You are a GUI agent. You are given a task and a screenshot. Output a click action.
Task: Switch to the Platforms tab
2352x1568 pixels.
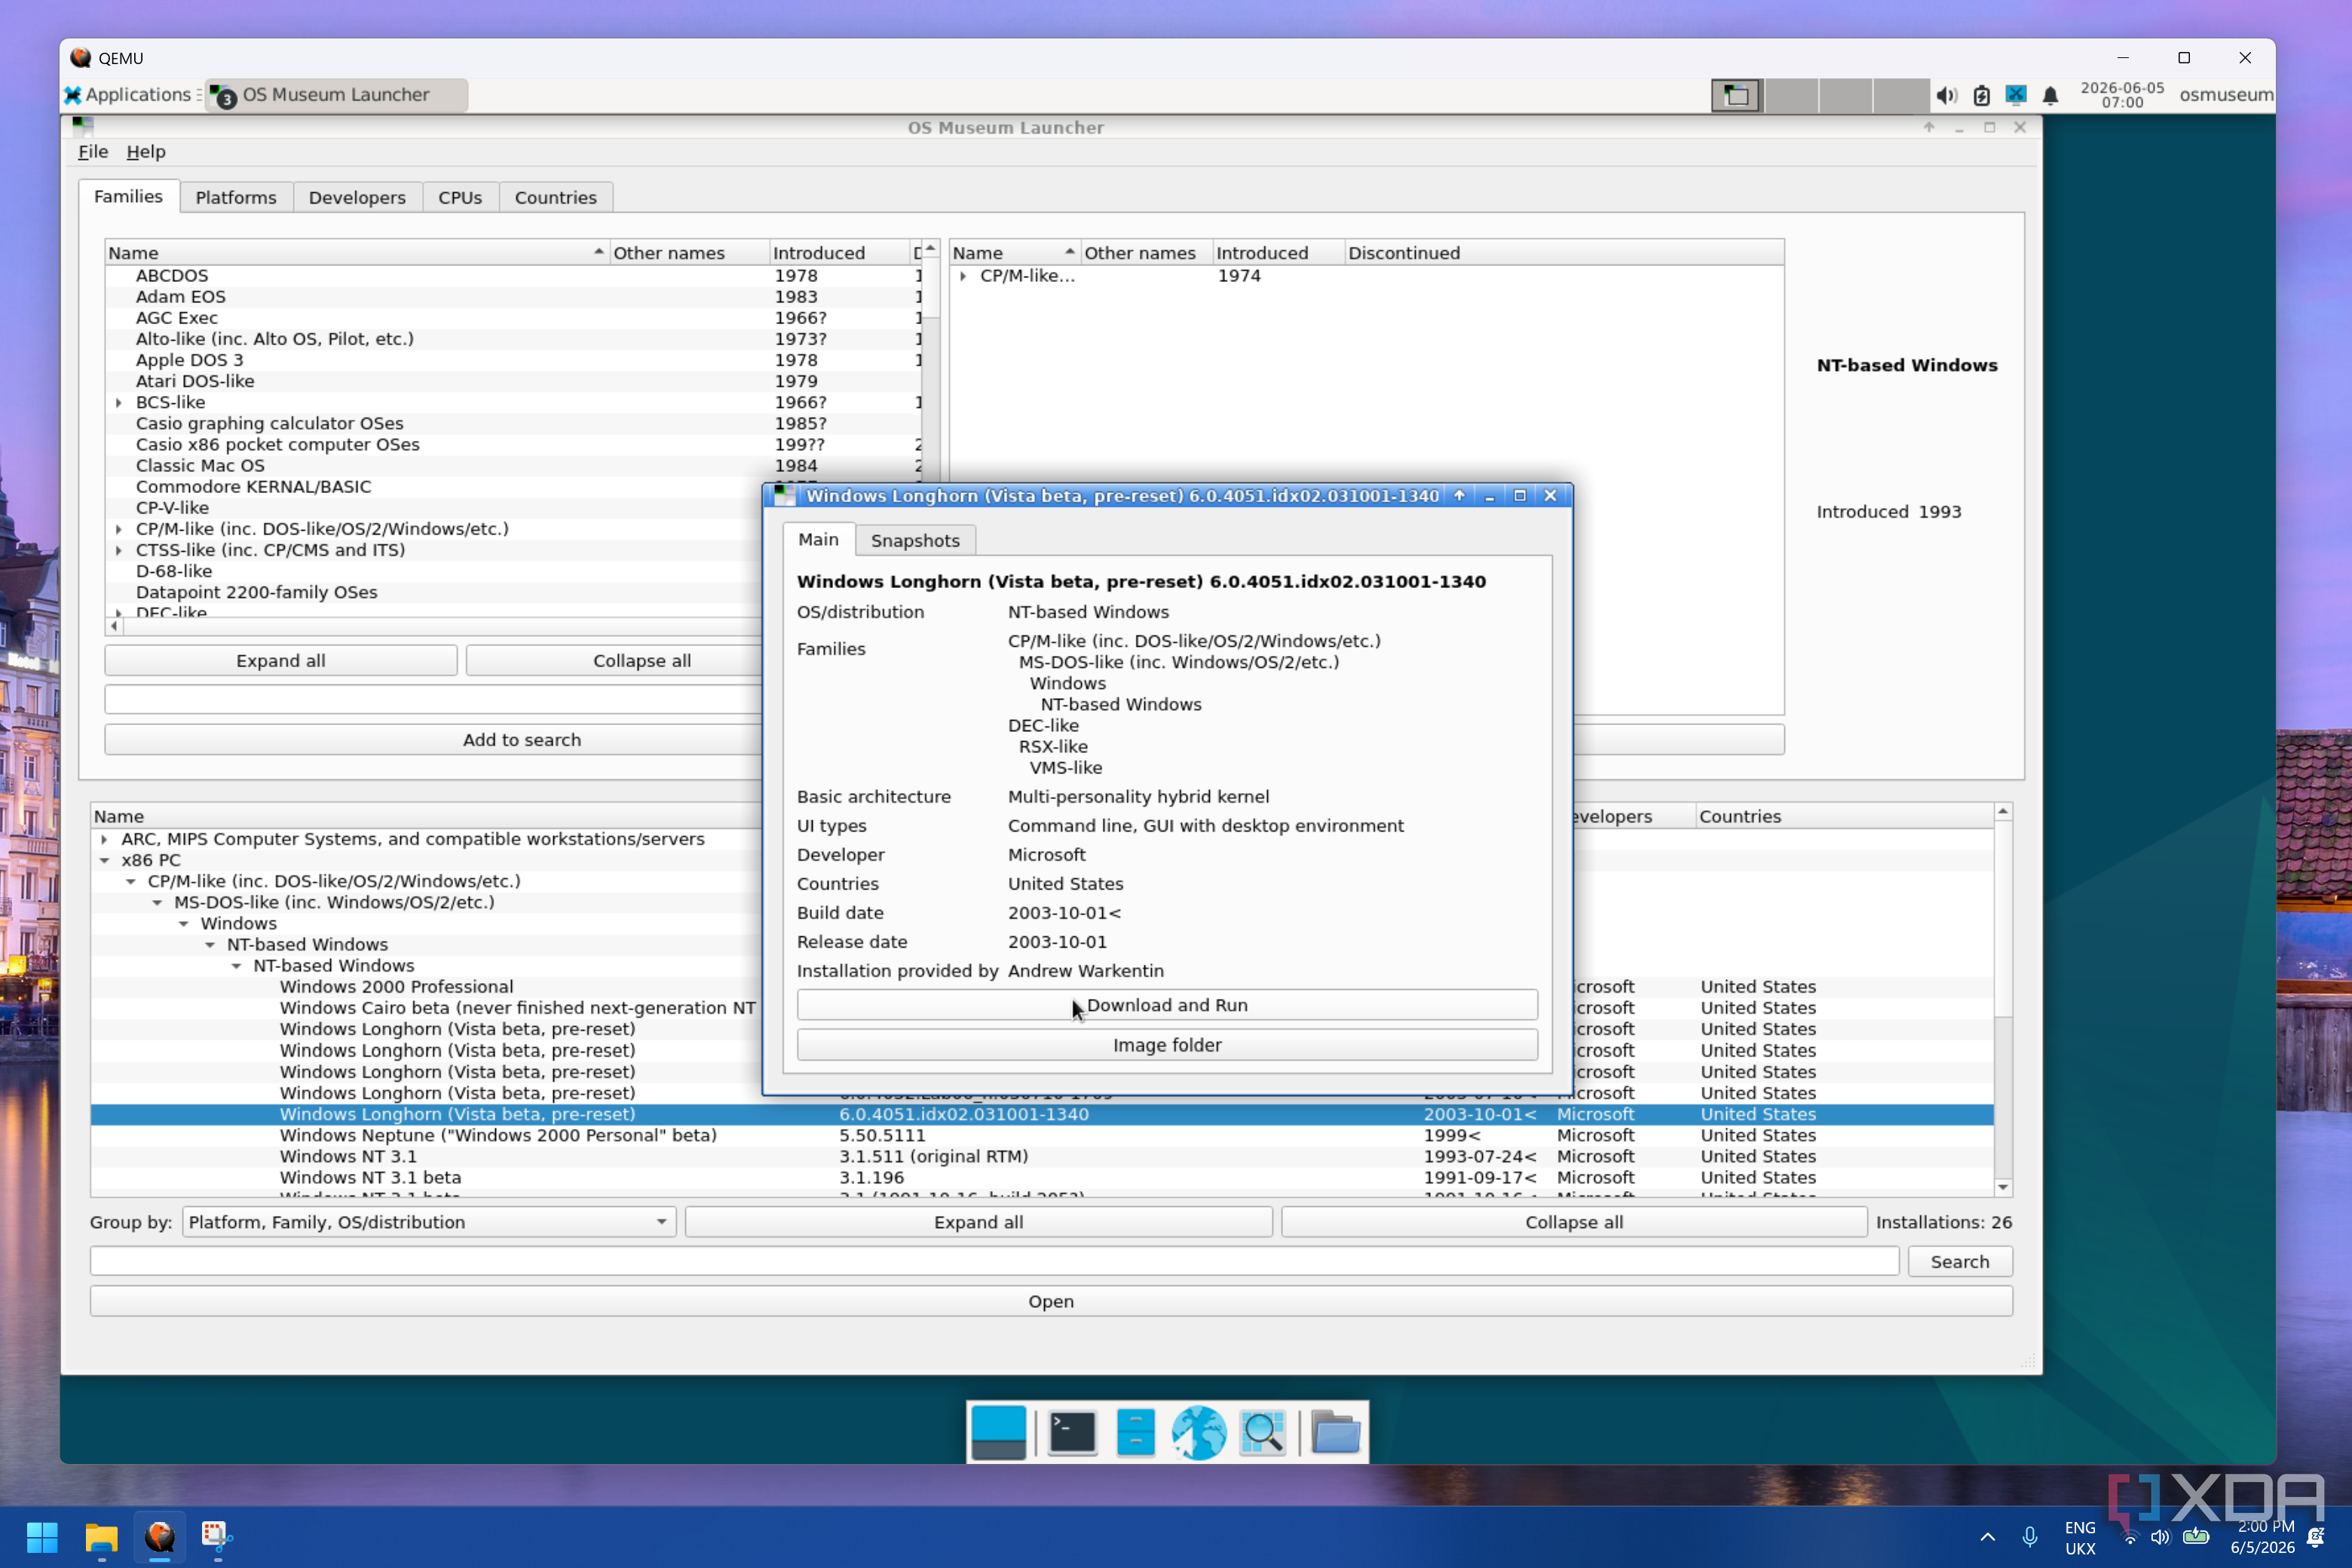(236, 197)
